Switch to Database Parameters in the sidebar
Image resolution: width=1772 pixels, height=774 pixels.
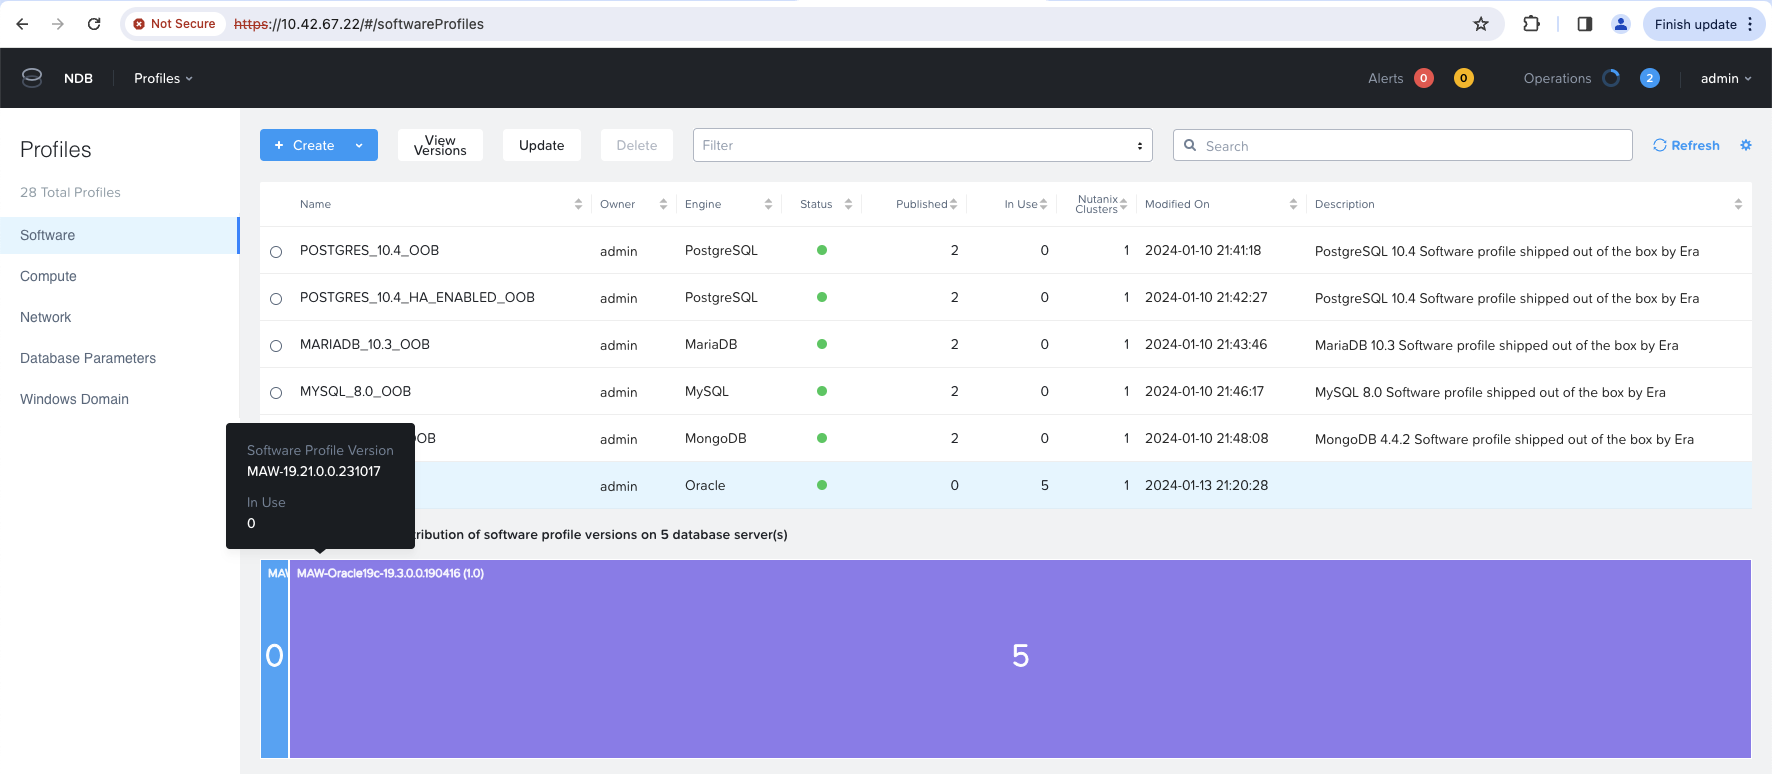88,358
